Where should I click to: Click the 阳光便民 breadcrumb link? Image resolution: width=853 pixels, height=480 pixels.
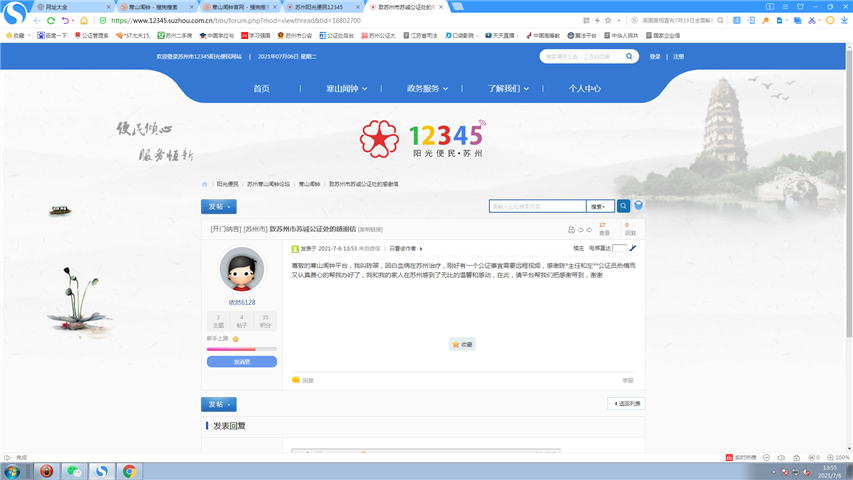click(227, 184)
